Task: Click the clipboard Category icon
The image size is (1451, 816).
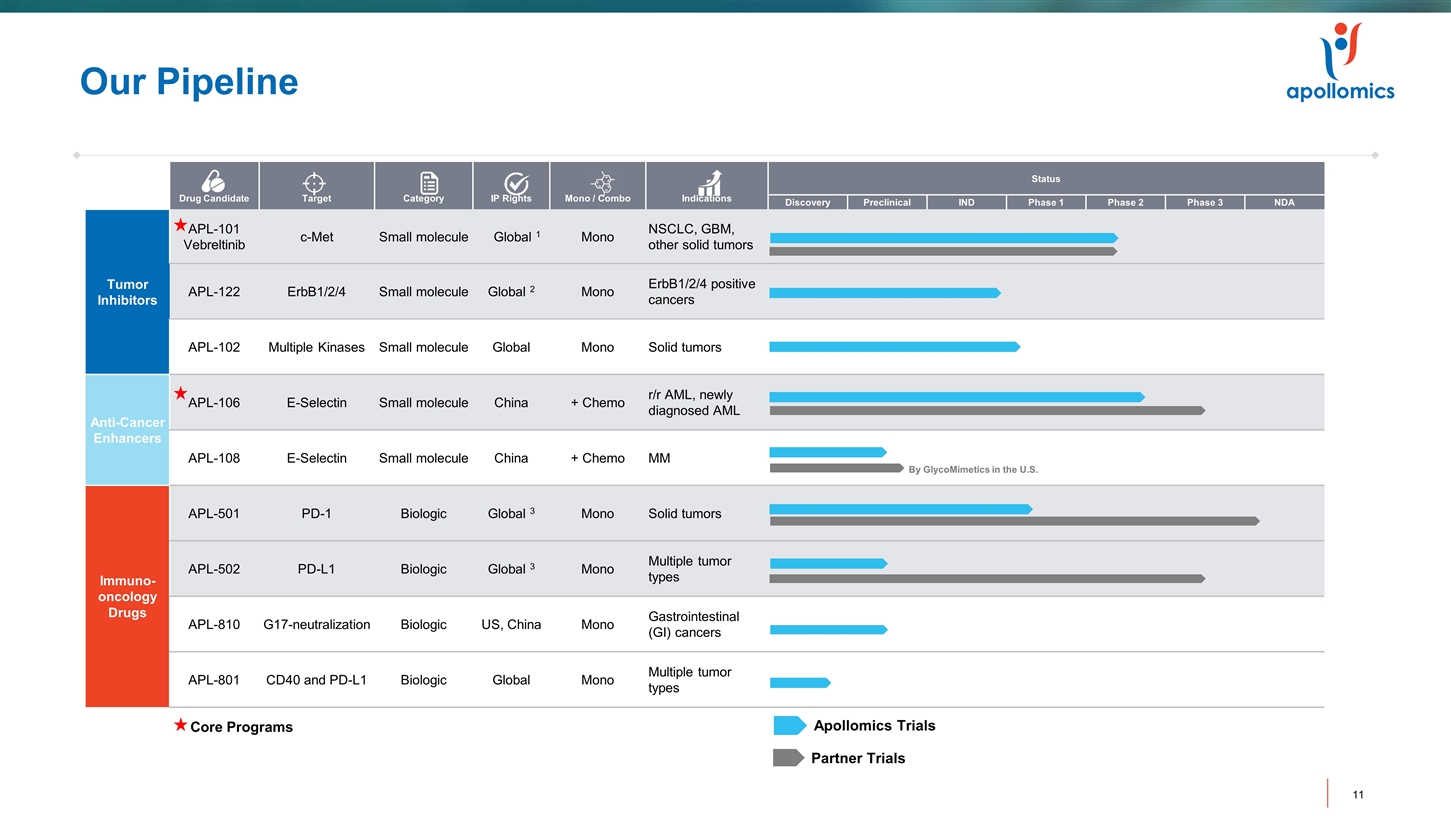Action: tap(428, 182)
